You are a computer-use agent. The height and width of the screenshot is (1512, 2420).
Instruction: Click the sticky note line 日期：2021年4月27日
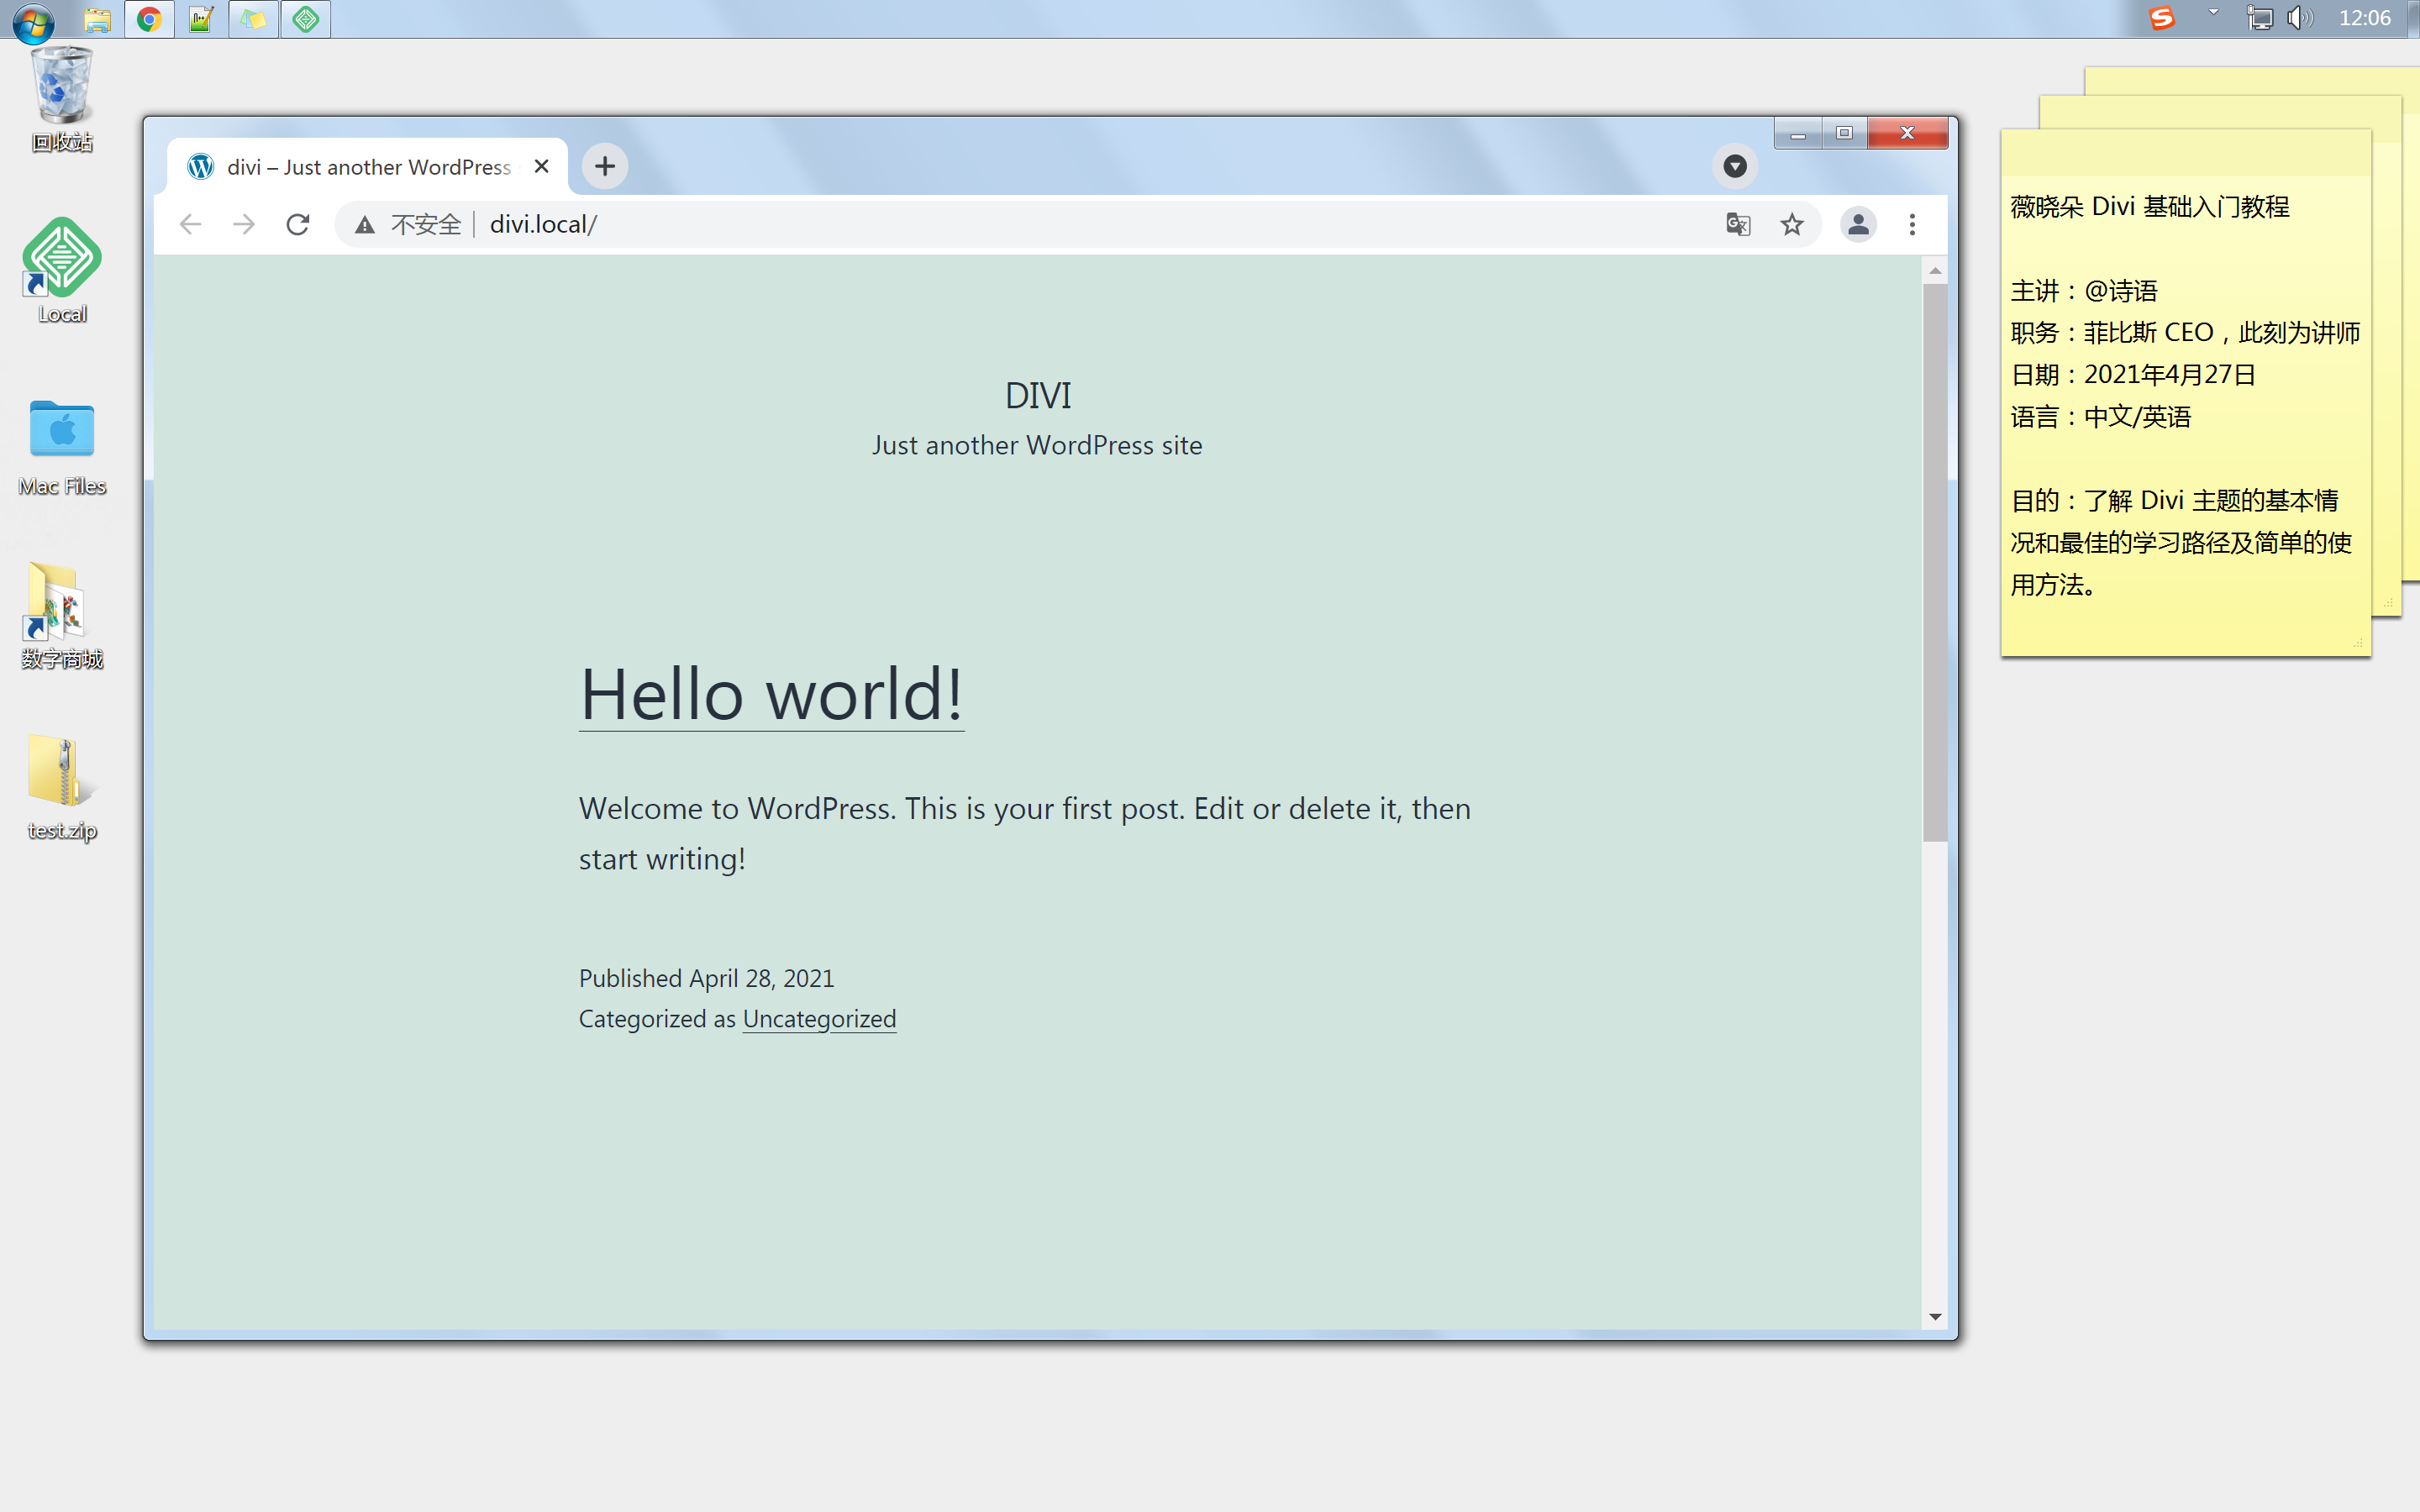(2133, 375)
